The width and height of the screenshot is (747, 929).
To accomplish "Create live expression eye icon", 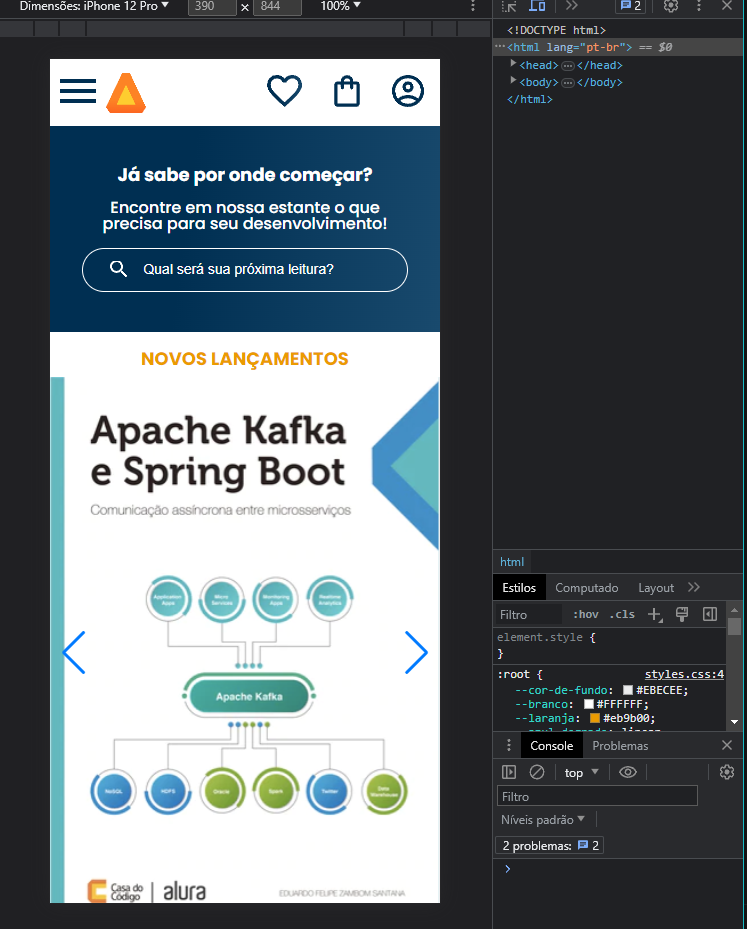I will point(628,772).
